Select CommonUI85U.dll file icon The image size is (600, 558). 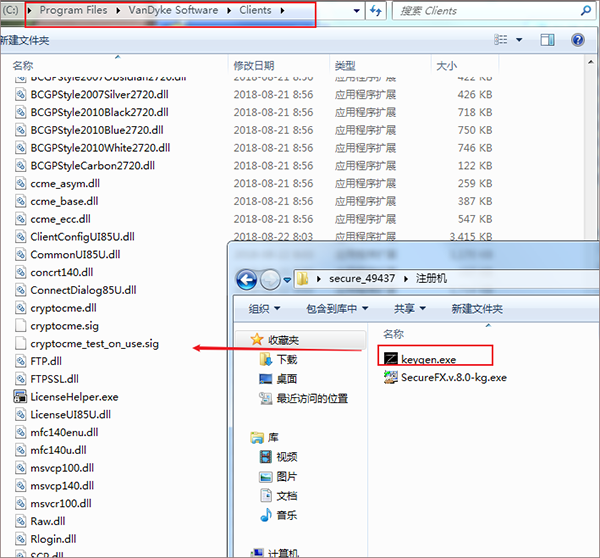click(20, 255)
